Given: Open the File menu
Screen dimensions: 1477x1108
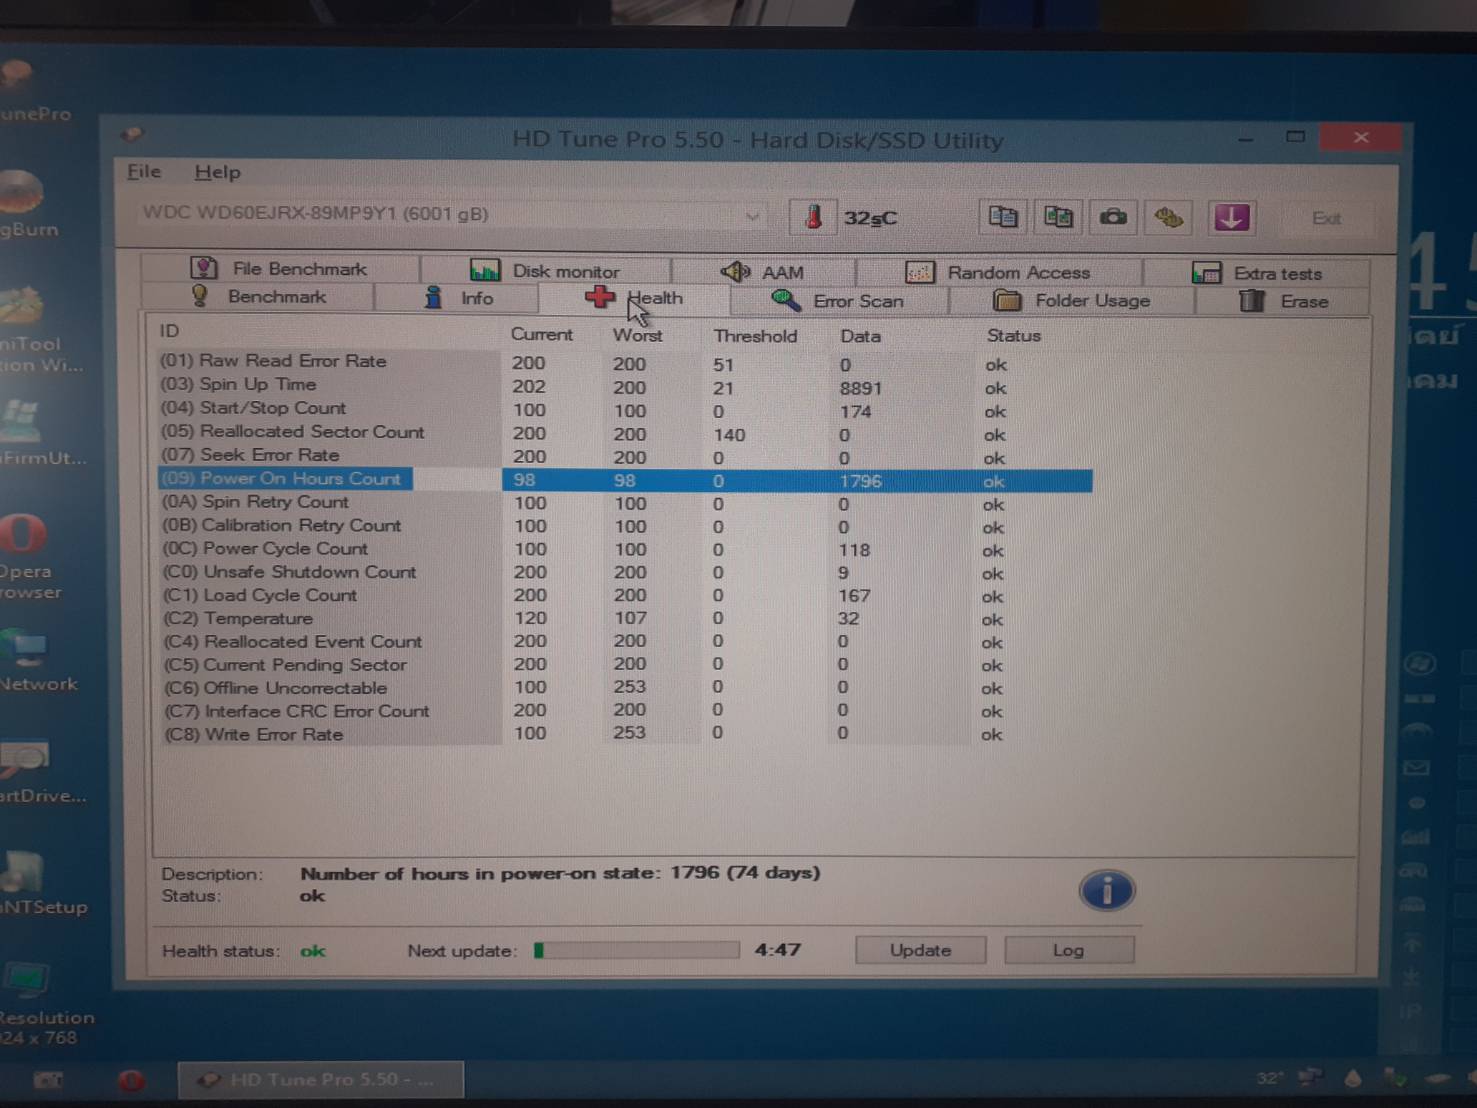Looking at the screenshot, I should click(143, 171).
